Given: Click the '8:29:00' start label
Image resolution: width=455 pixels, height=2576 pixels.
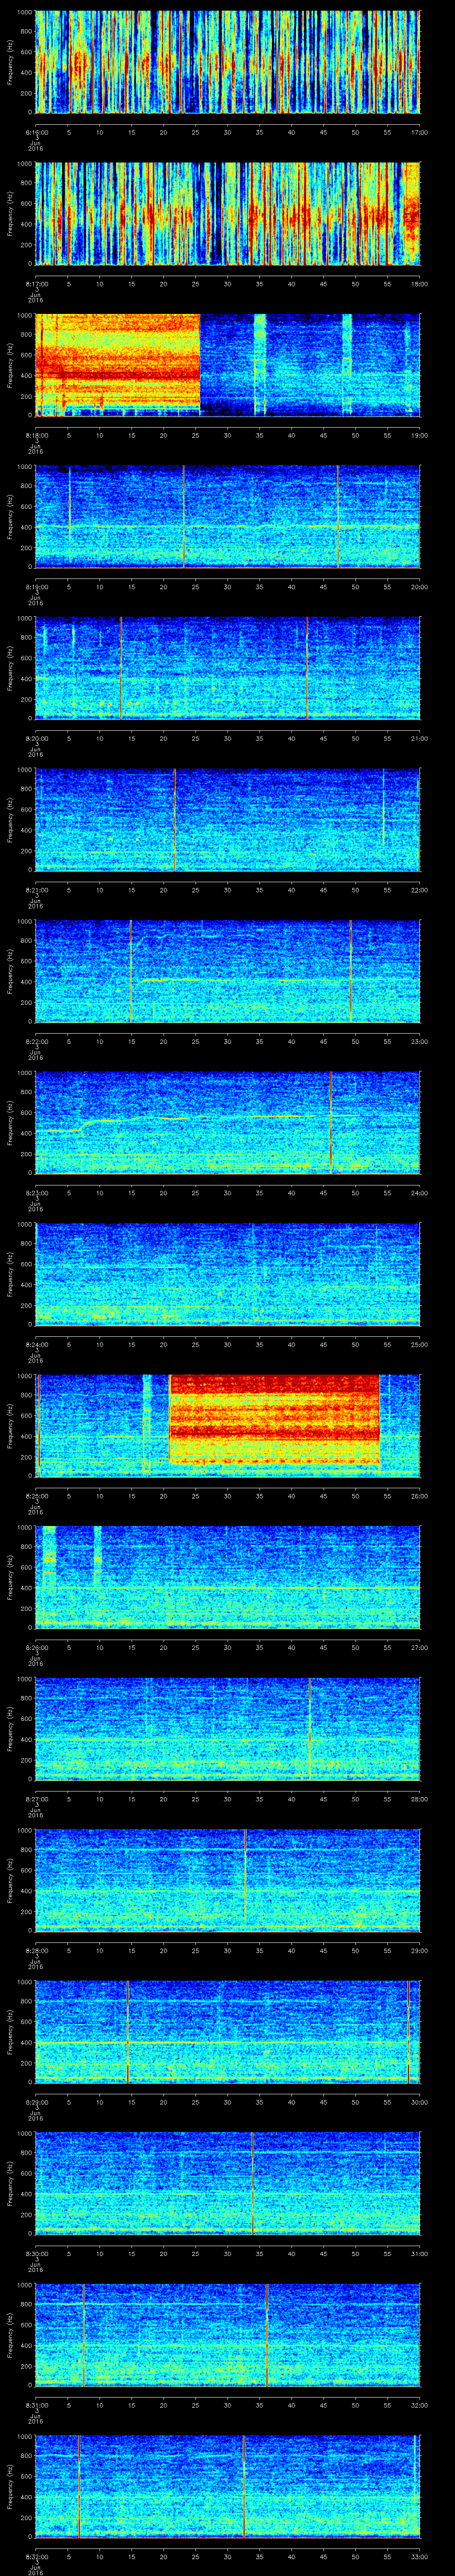Looking at the screenshot, I should click(x=36, y=2102).
